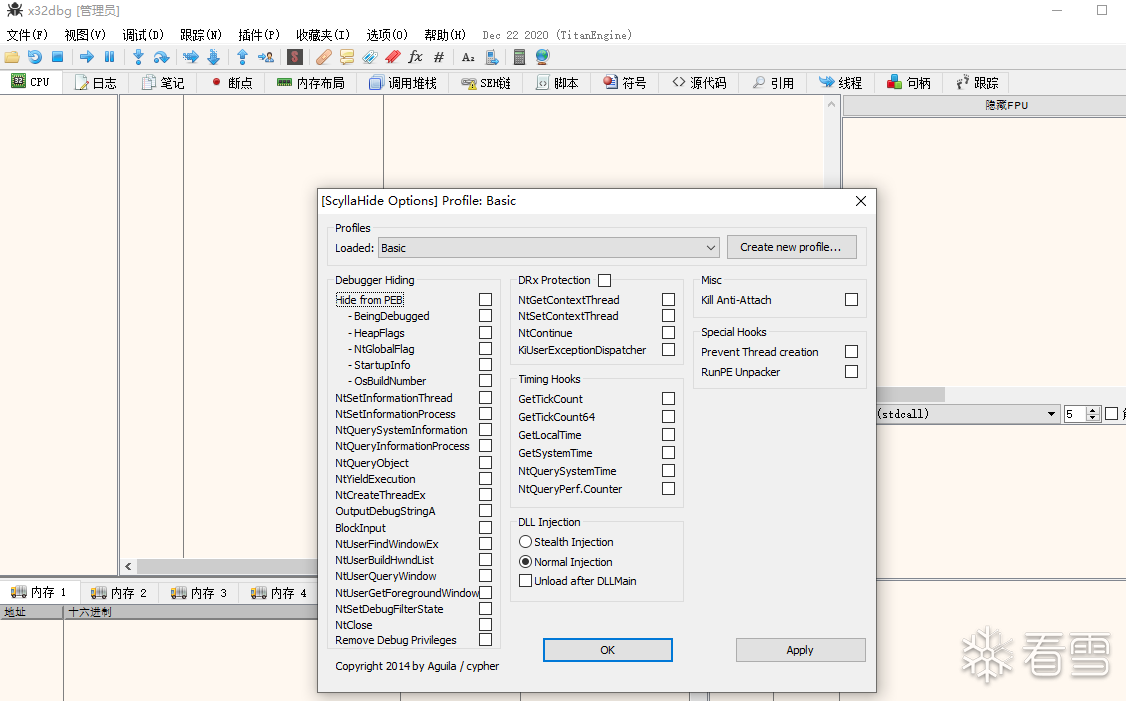Click the 地址 column header
The image size is (1126, 701).
click(x=32, y=612)
